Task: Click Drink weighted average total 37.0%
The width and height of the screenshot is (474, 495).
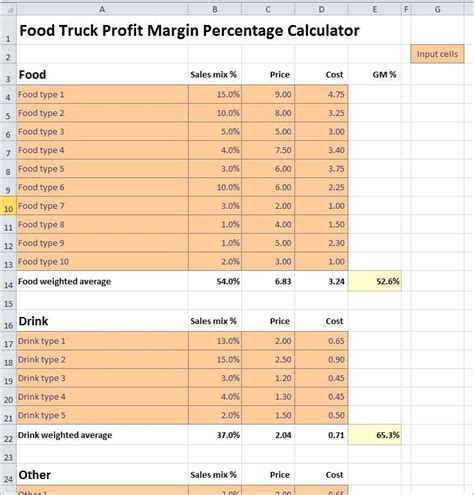Action: click(215, 435)
